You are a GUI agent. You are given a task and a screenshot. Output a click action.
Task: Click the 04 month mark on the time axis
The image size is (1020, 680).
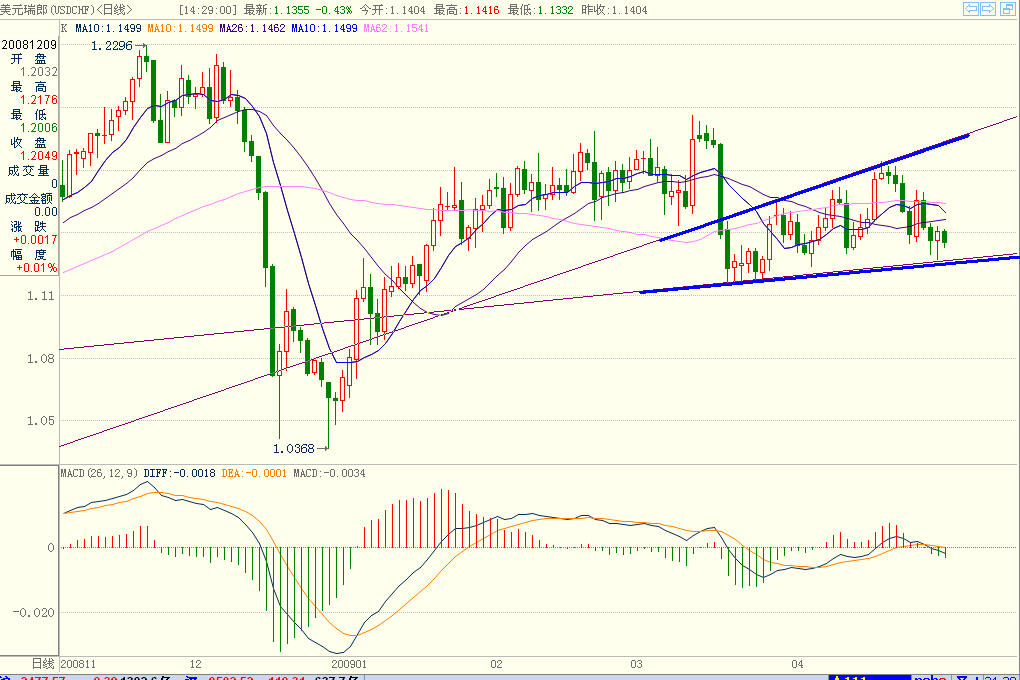click(798, 664)
